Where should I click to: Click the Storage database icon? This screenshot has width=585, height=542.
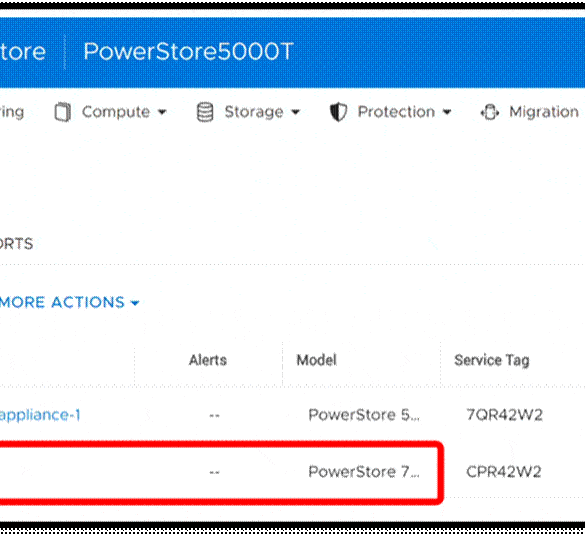(205, 112)
